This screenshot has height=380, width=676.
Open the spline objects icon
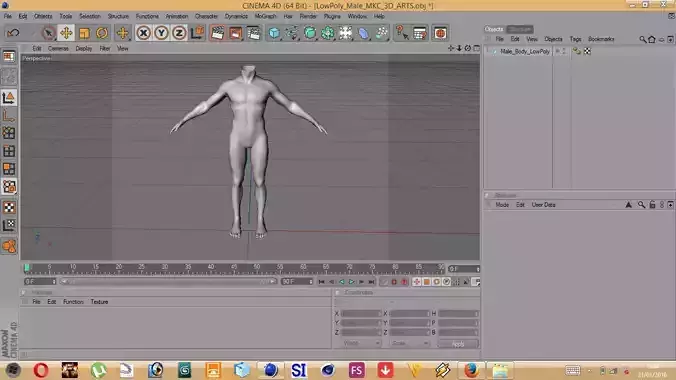pyautogui.click(x=292, y=33)
